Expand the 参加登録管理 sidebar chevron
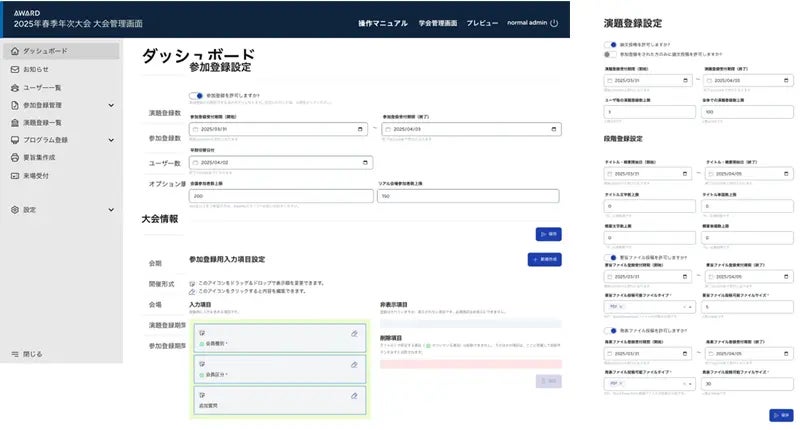The height and width of the screenshot is (430, 800). point(111,105)
